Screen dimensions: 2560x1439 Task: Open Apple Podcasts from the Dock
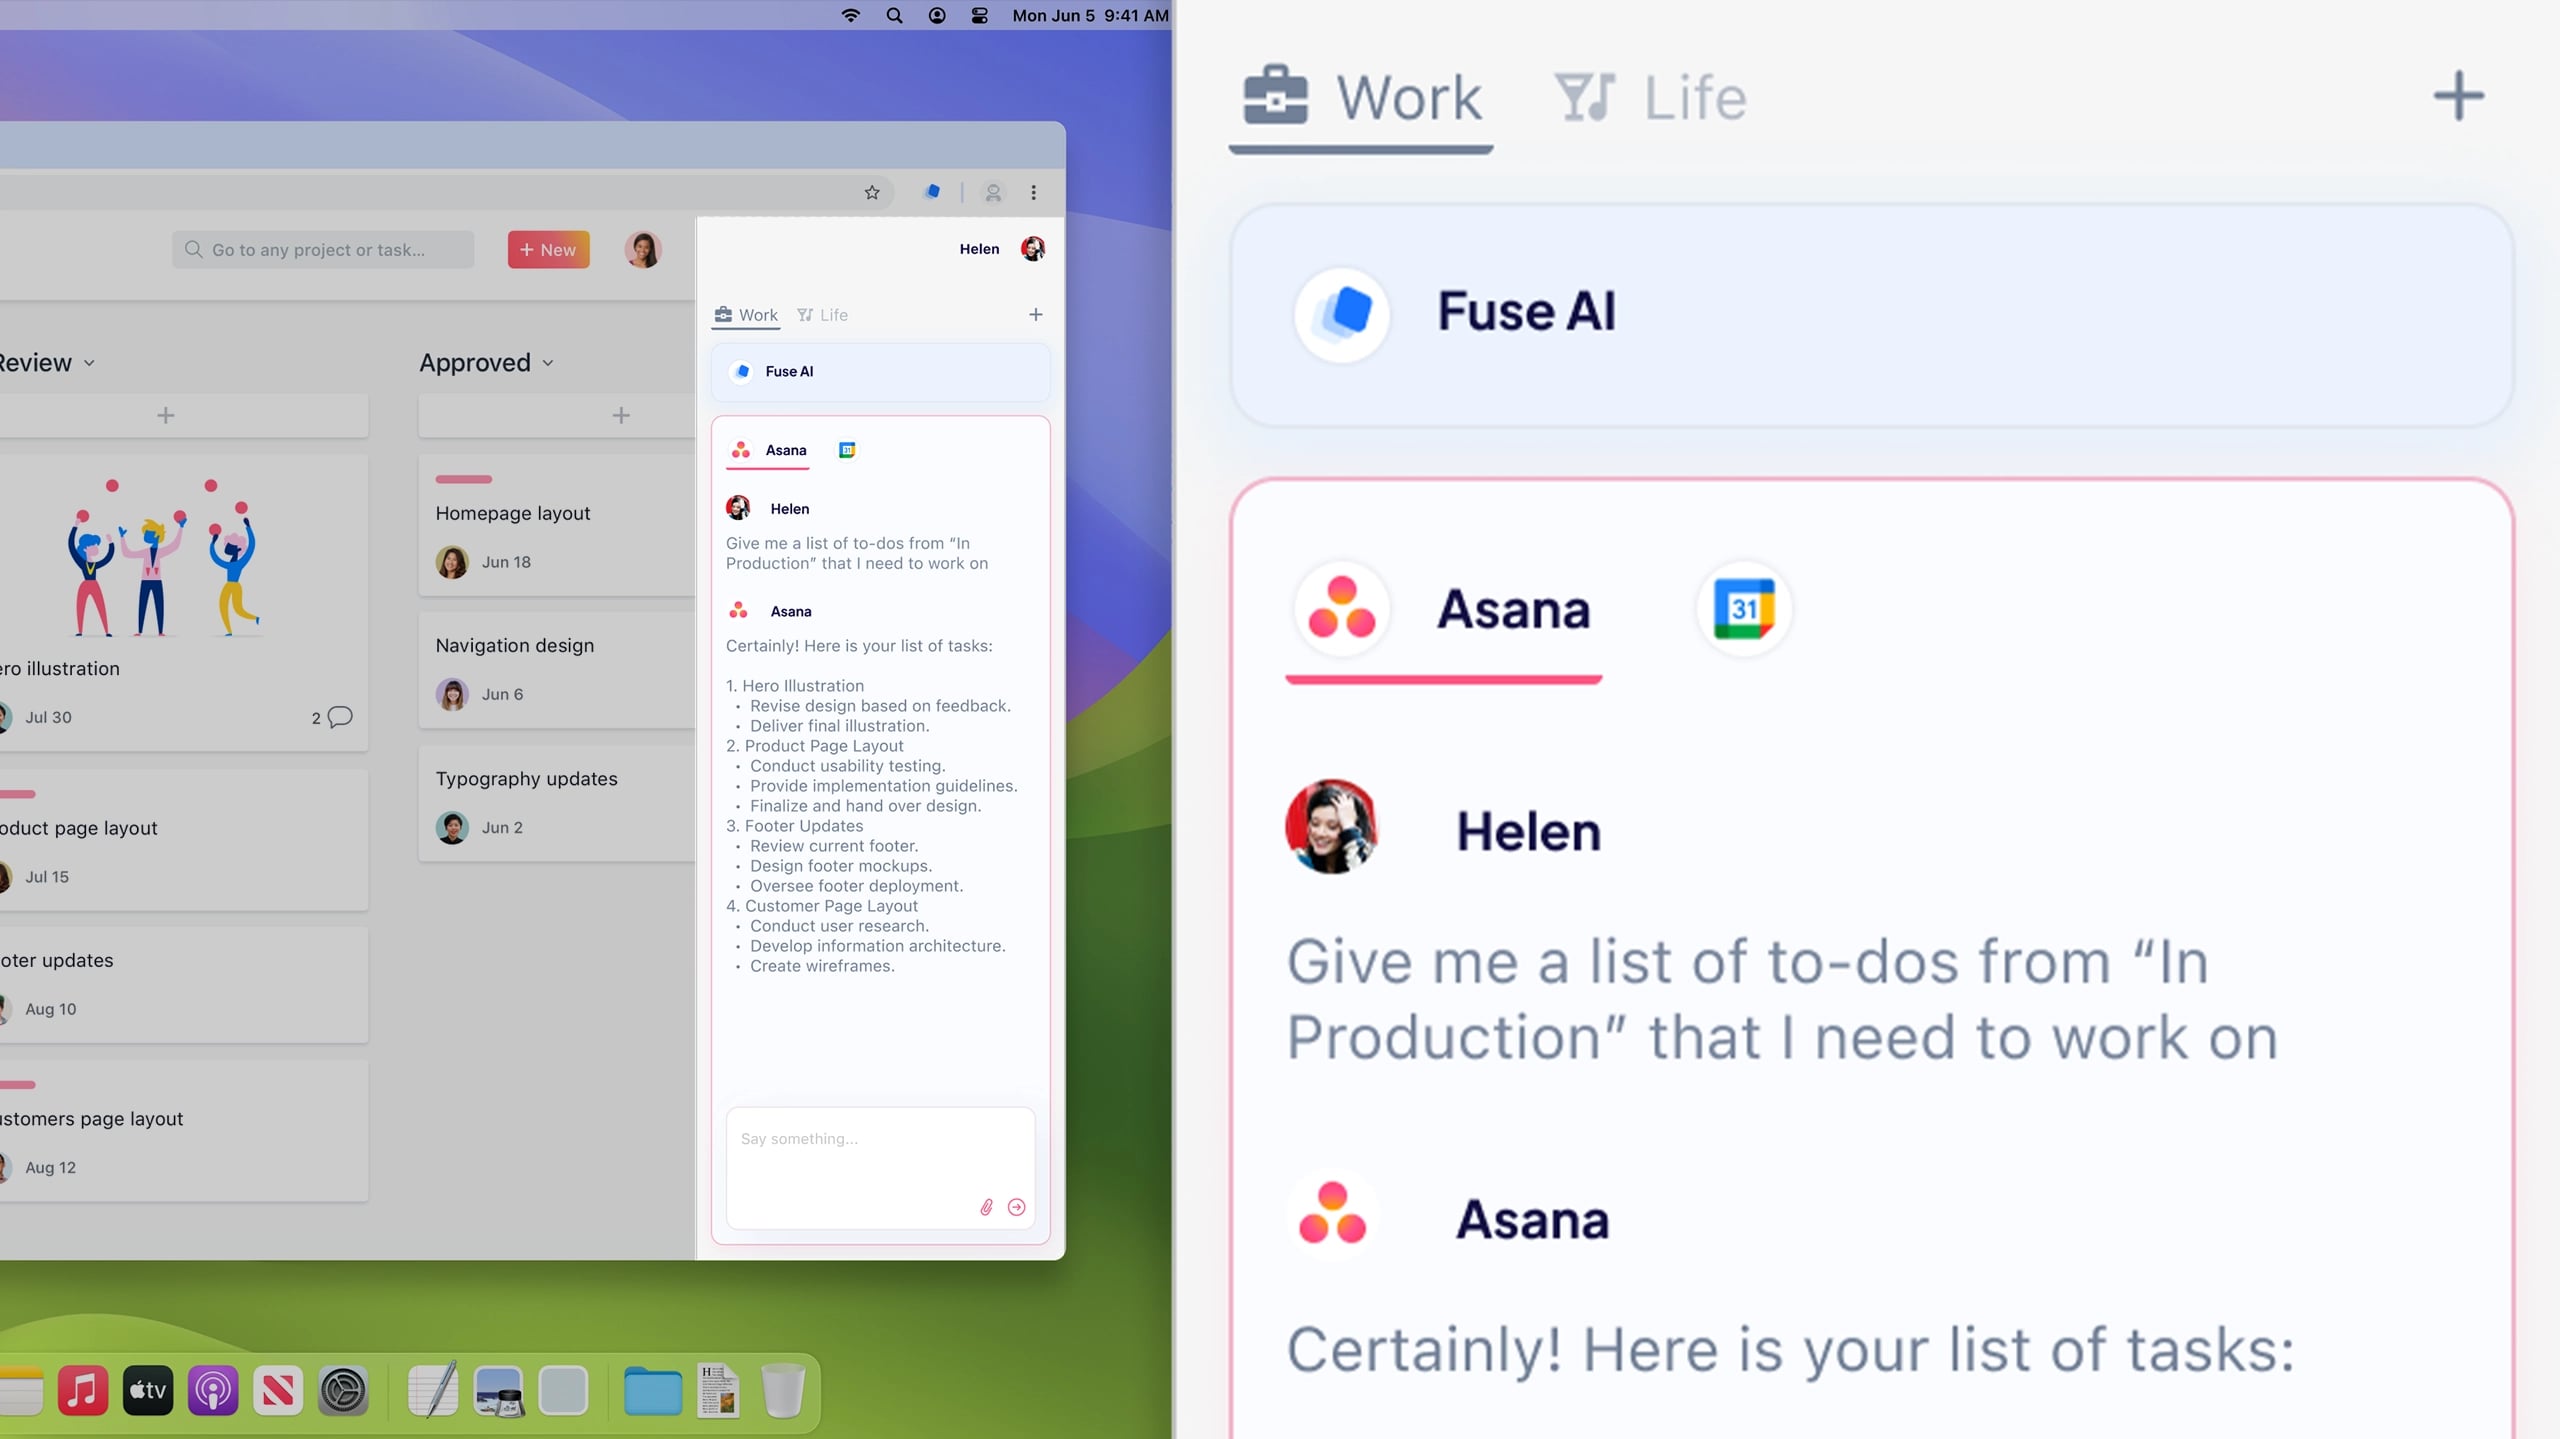(213, 1390)
